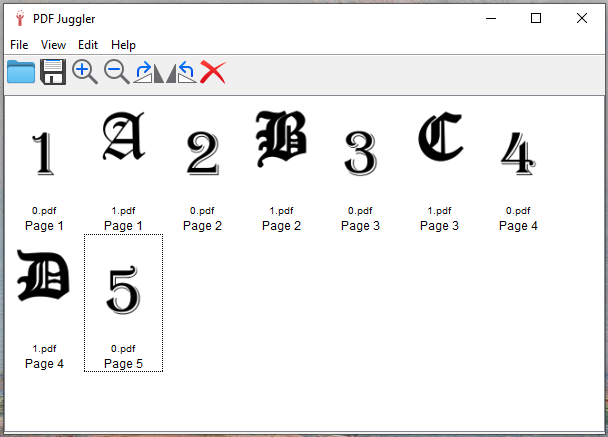Click the 'Page 2' label under 0.pdf
The height and width of the screenshot is (437, 608).
[202, 226]
